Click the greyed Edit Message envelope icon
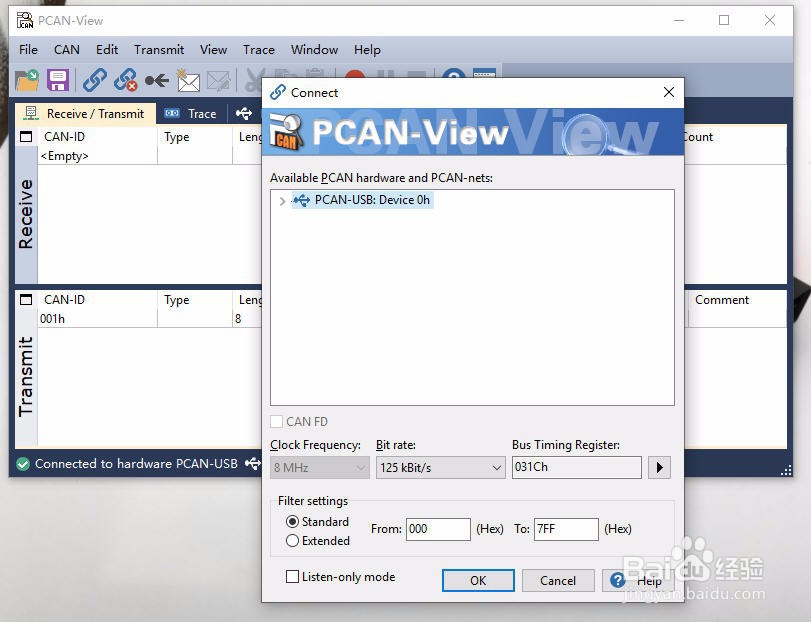Image resolution: width=811 pixels, height=622 pixels. tap(218, 81)
